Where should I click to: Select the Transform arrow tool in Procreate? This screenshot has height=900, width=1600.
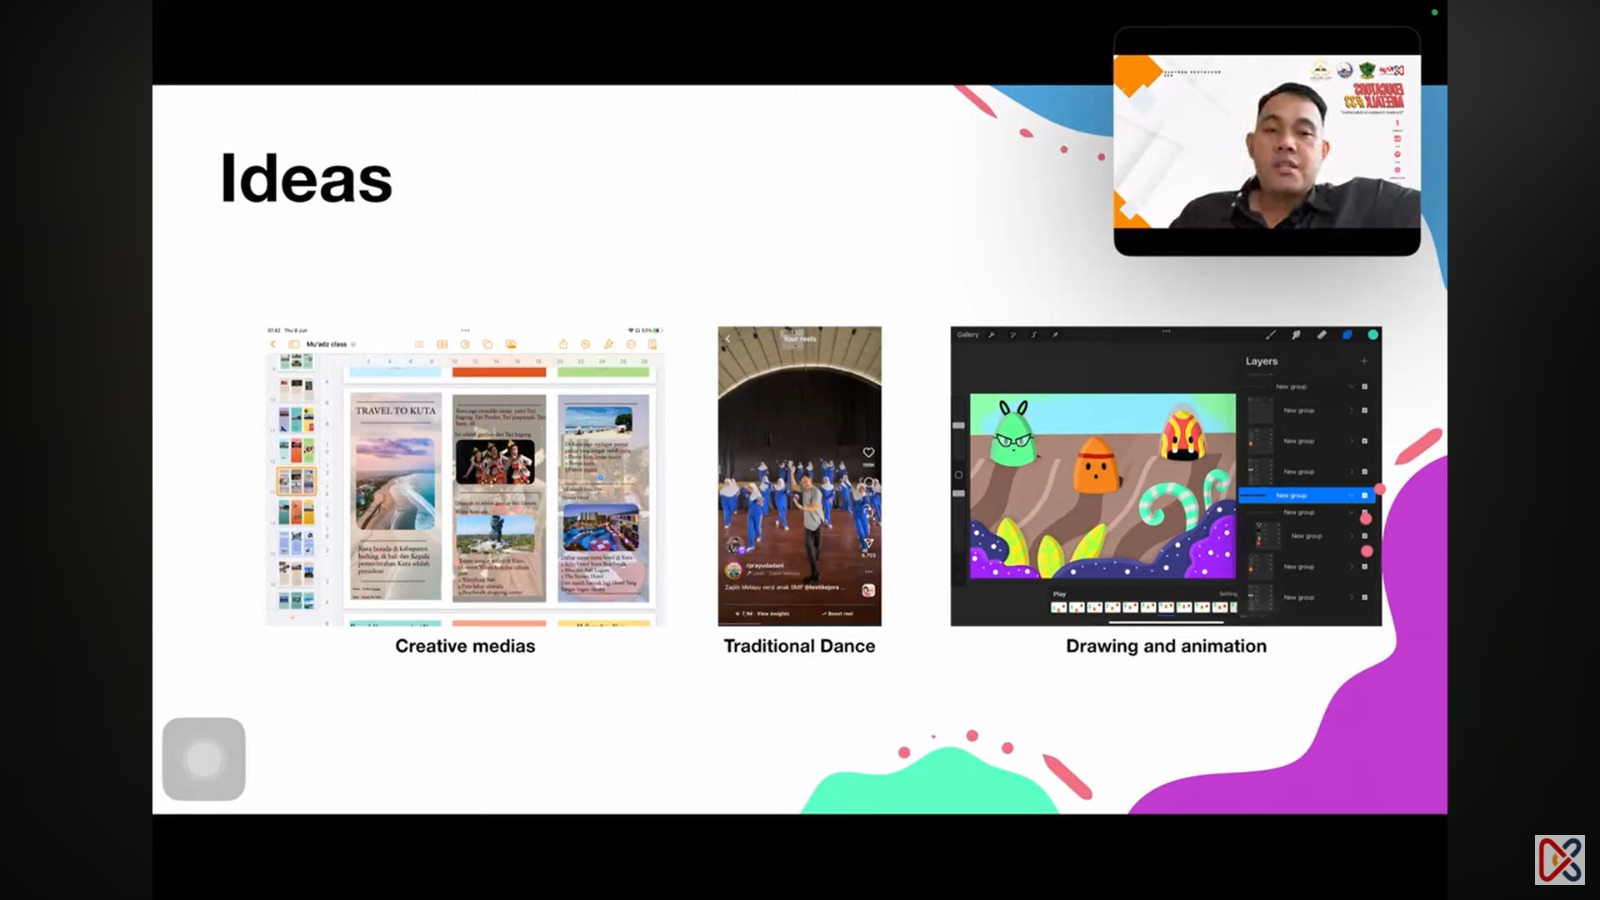point(1055,335)
